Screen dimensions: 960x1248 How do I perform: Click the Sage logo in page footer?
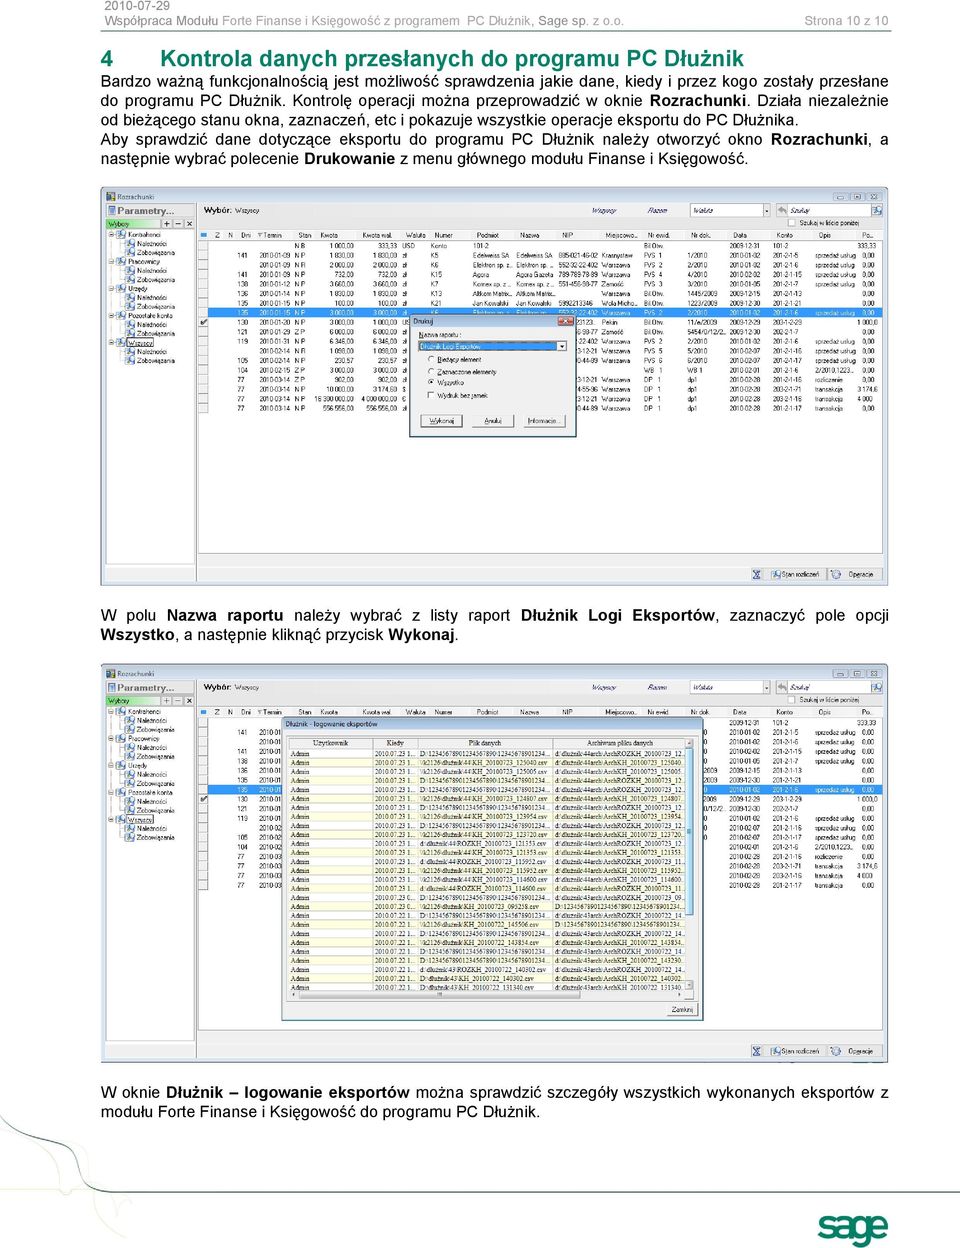click(x=852, y=1228)
